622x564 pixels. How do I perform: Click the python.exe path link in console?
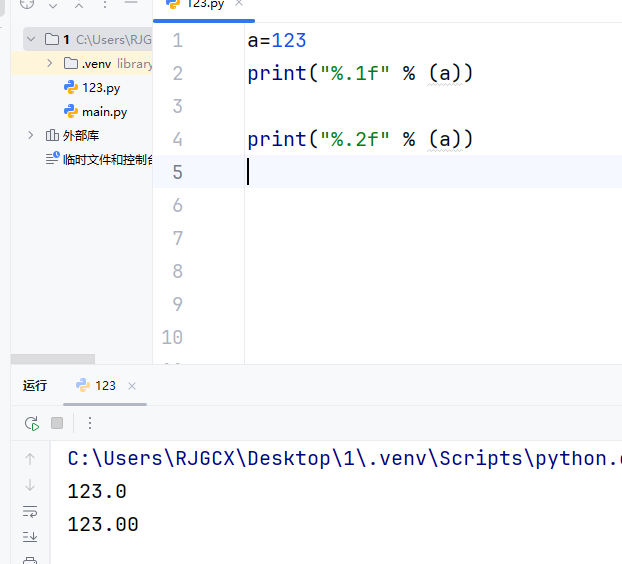344,459
